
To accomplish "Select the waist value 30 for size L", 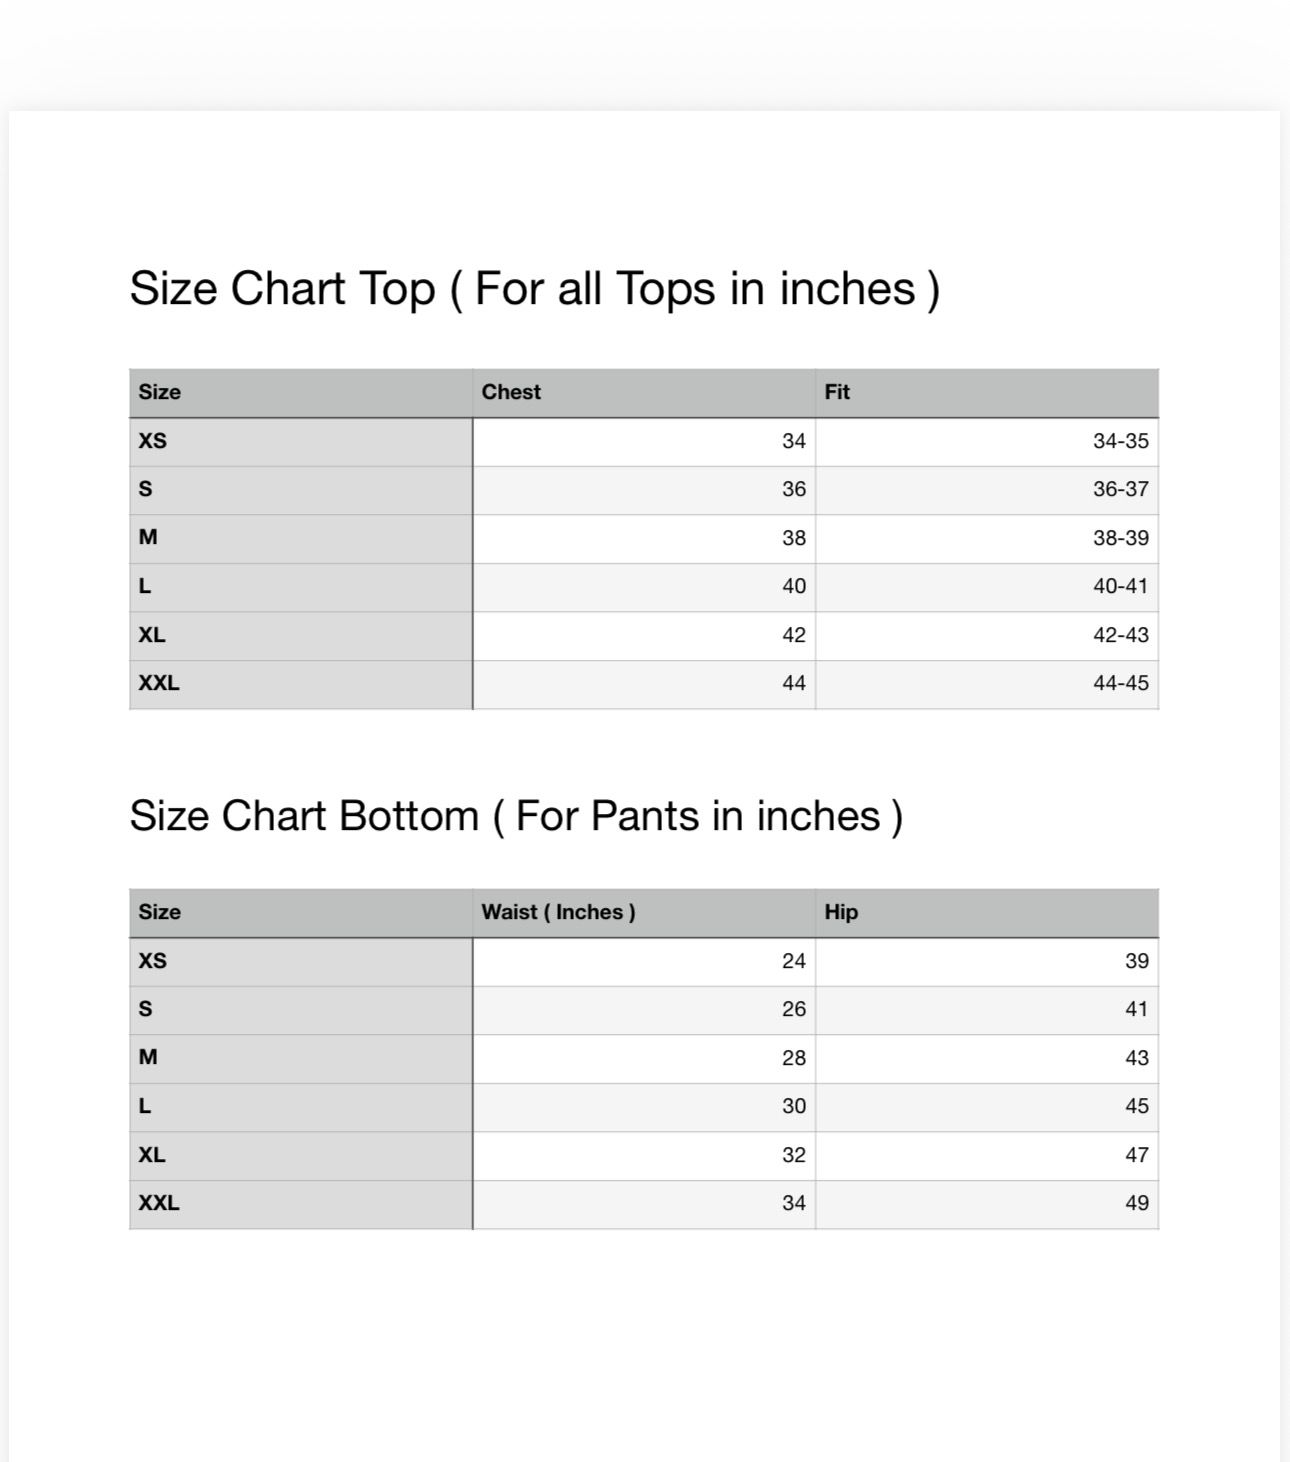I will point(793,1106).
